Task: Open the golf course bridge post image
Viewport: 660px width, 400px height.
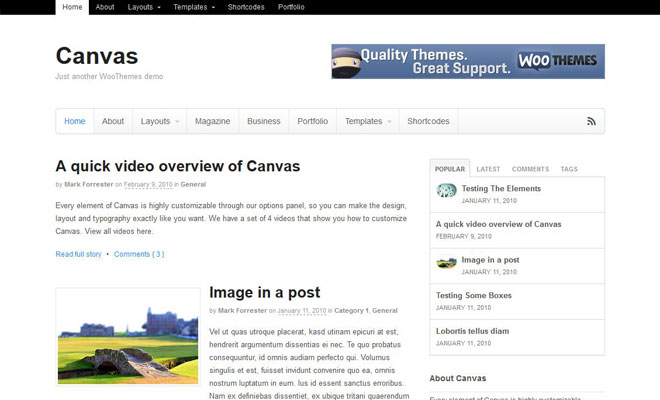Action: pyautogui.click(x=128, y=336)
